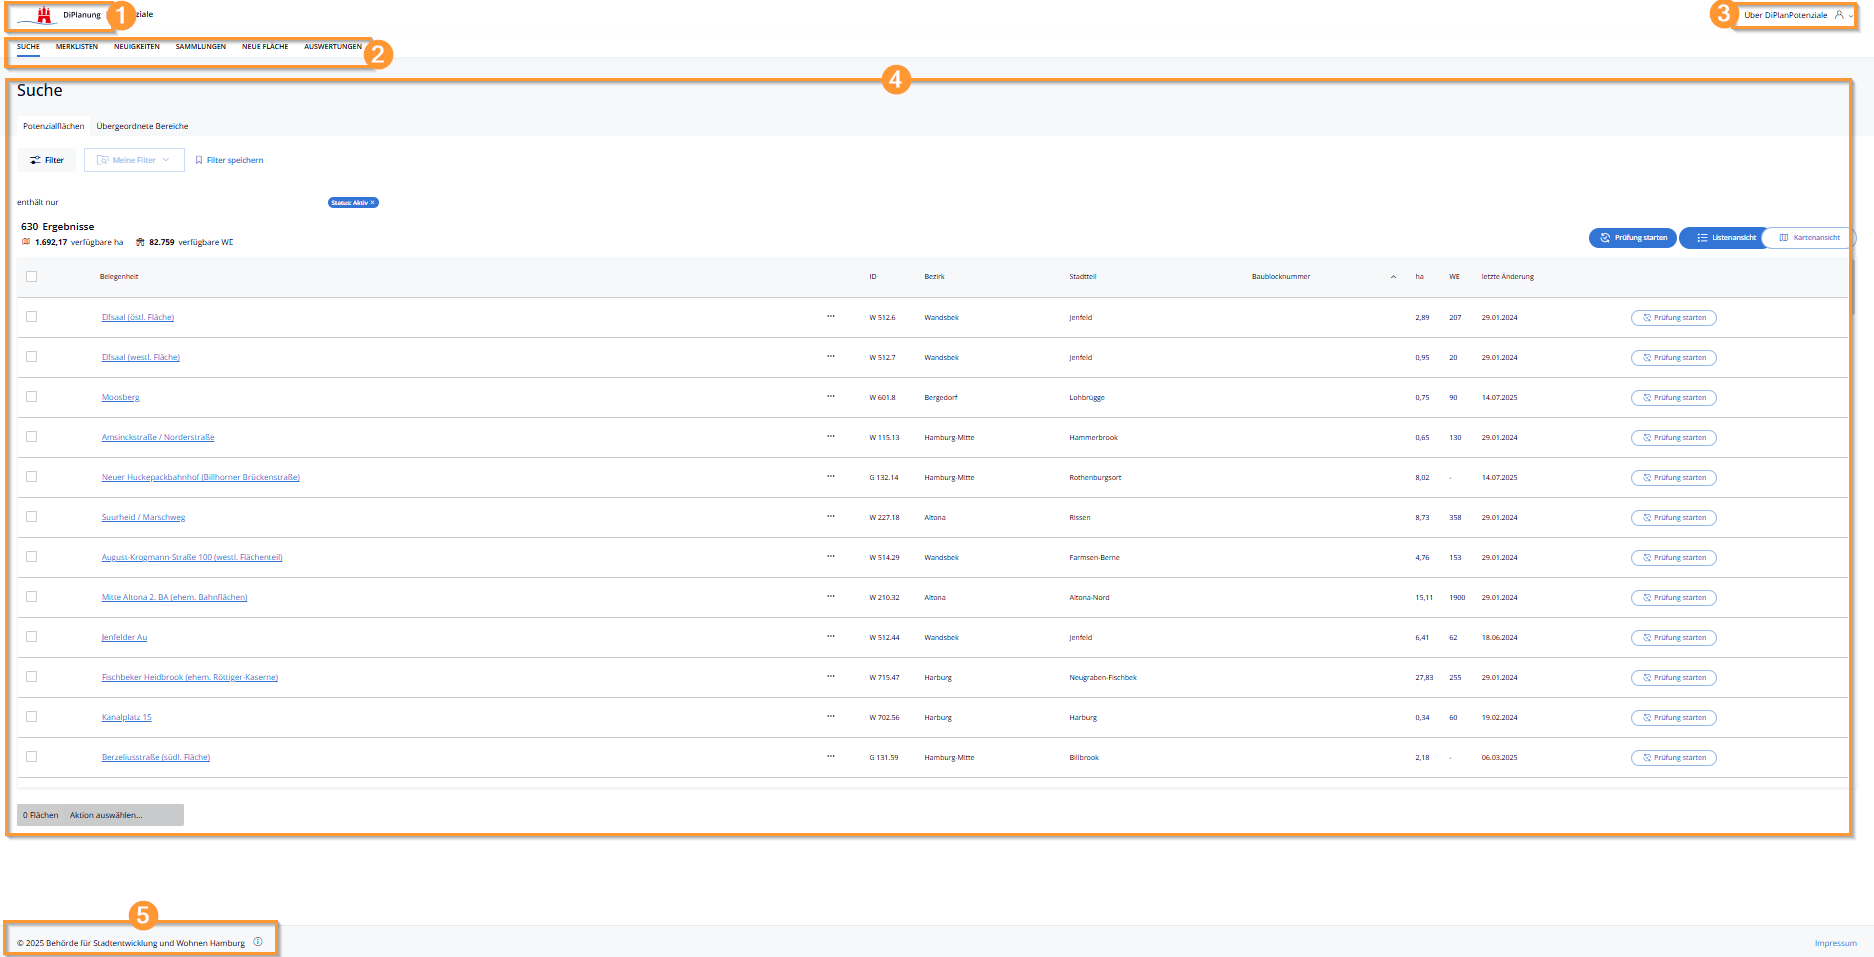Select the Jenfelder Au row checkbox
This screenshot has height=957, width=1874.
click(32, 637)
